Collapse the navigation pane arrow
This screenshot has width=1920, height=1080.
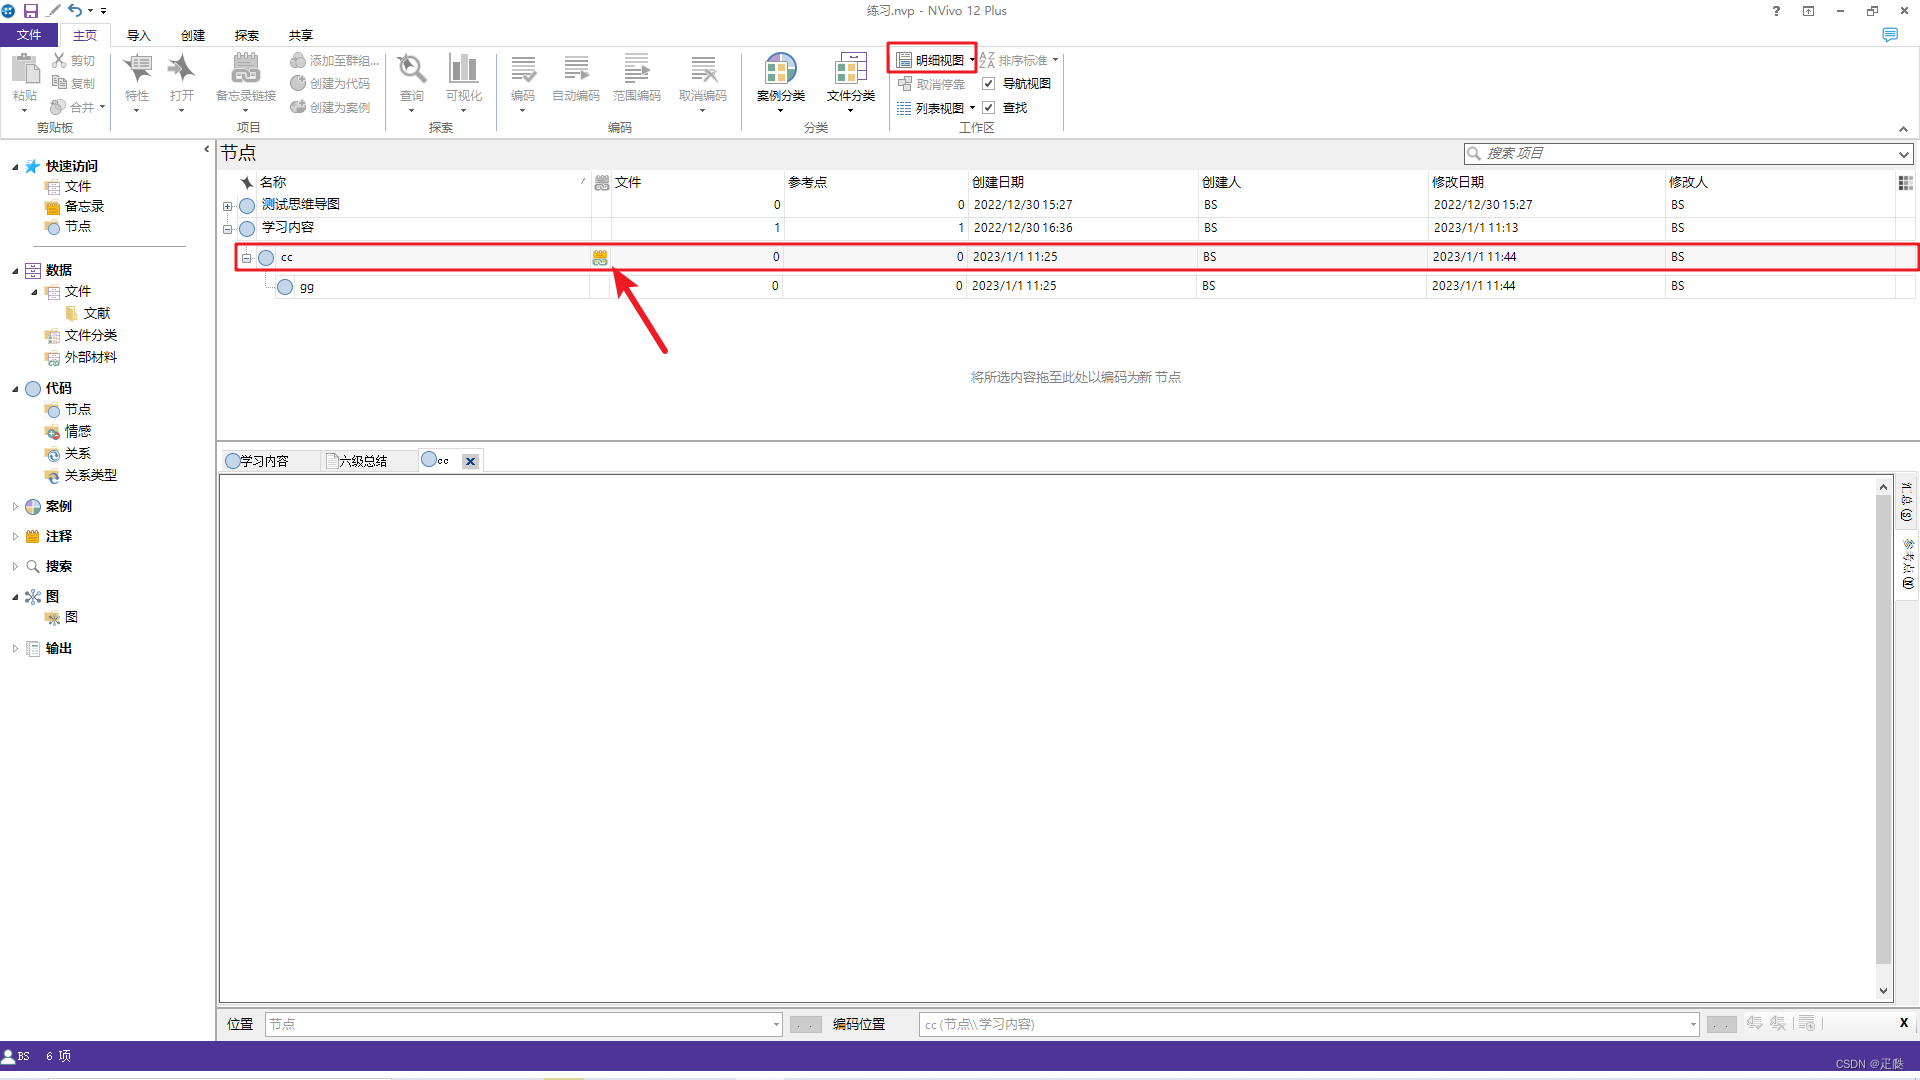206,149
